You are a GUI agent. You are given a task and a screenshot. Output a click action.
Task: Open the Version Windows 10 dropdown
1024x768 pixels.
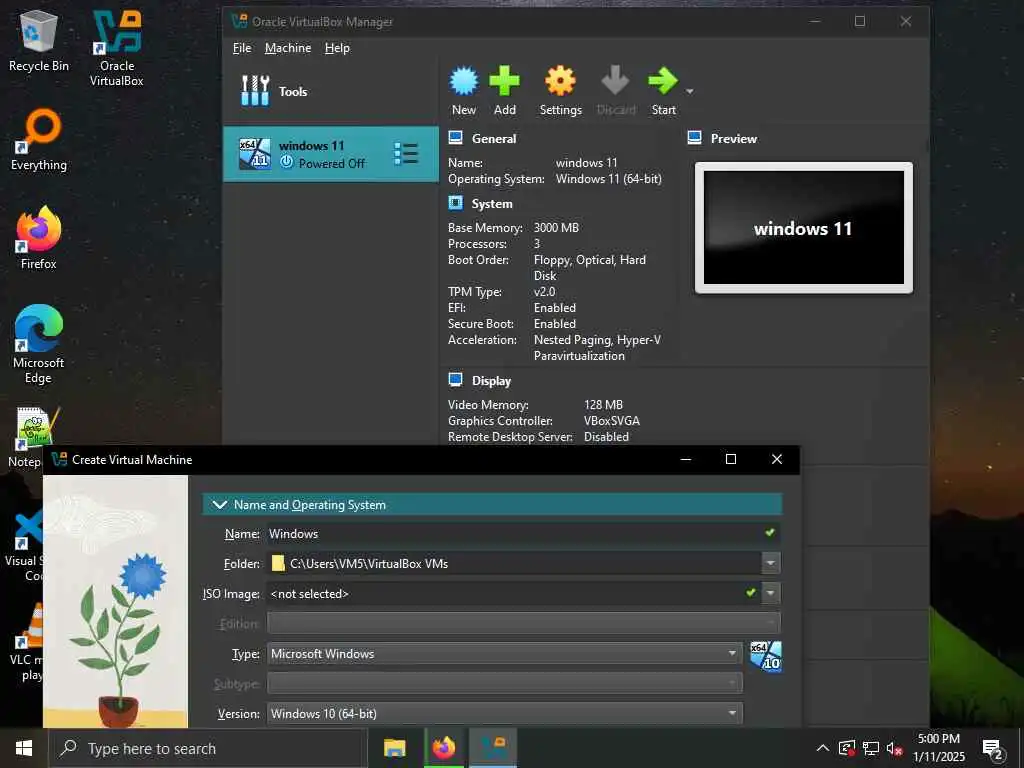504,714
